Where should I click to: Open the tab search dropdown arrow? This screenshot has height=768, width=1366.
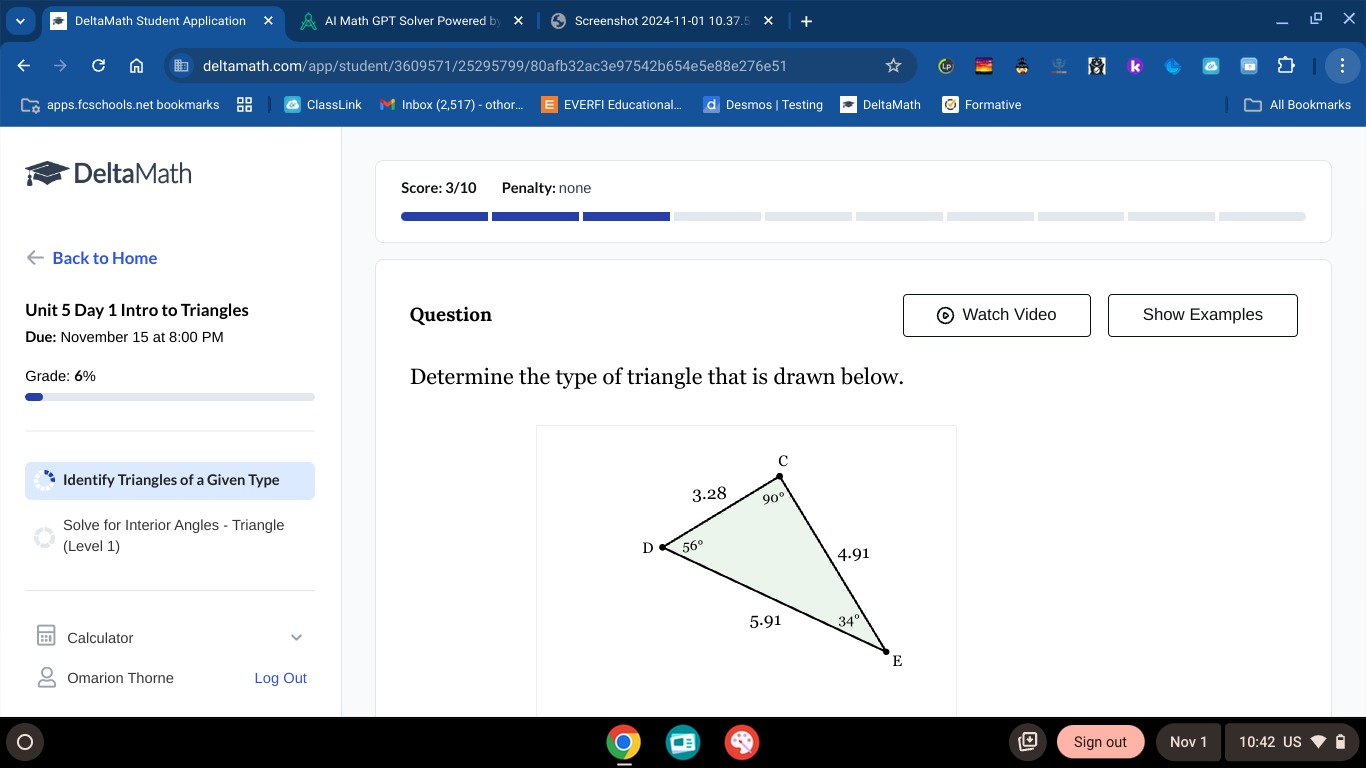tap(19, 21)
